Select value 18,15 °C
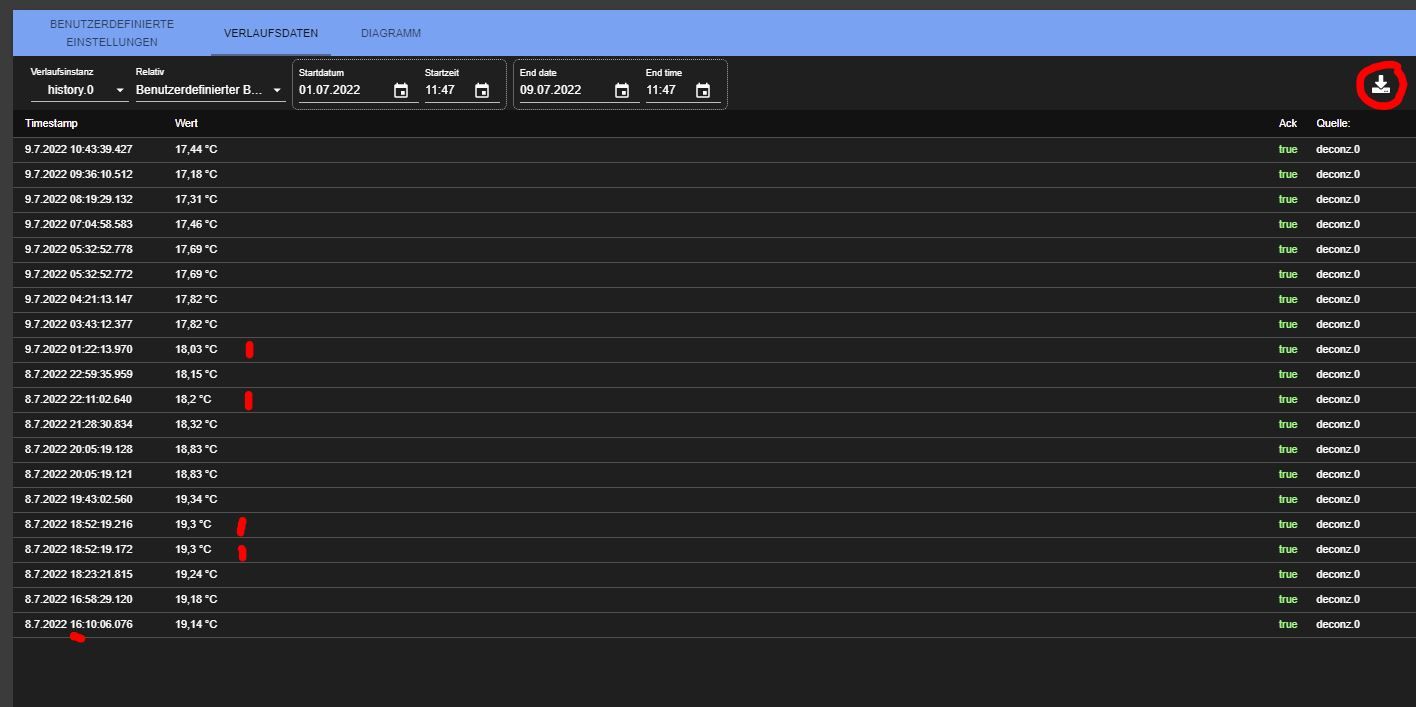This screenshot has width=1416, height=707. tap(196, 374)
